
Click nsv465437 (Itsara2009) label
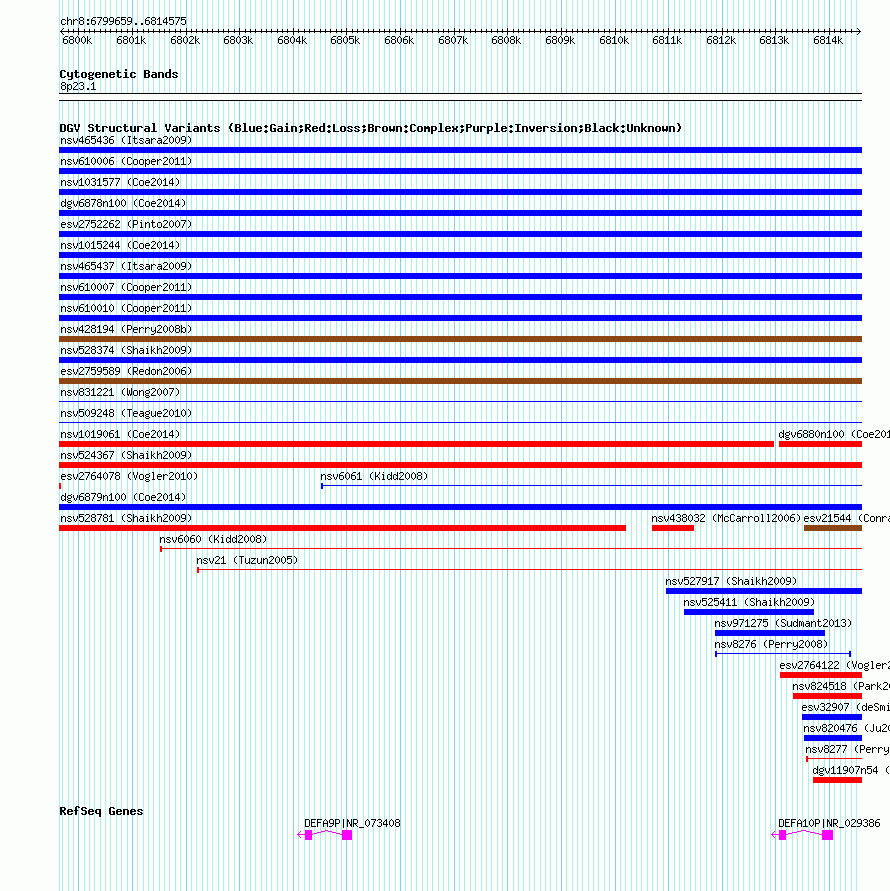[126, 267]
